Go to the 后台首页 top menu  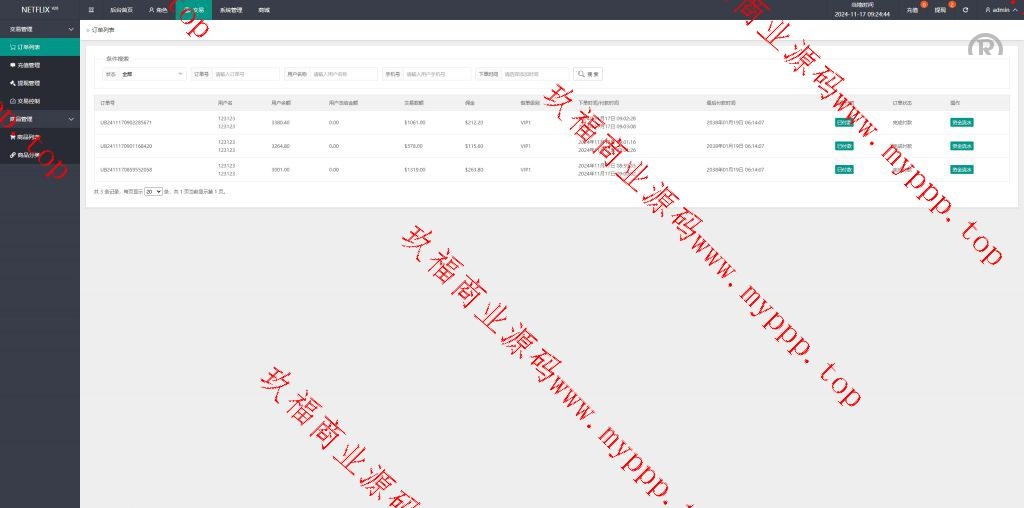tap(121, 10)
